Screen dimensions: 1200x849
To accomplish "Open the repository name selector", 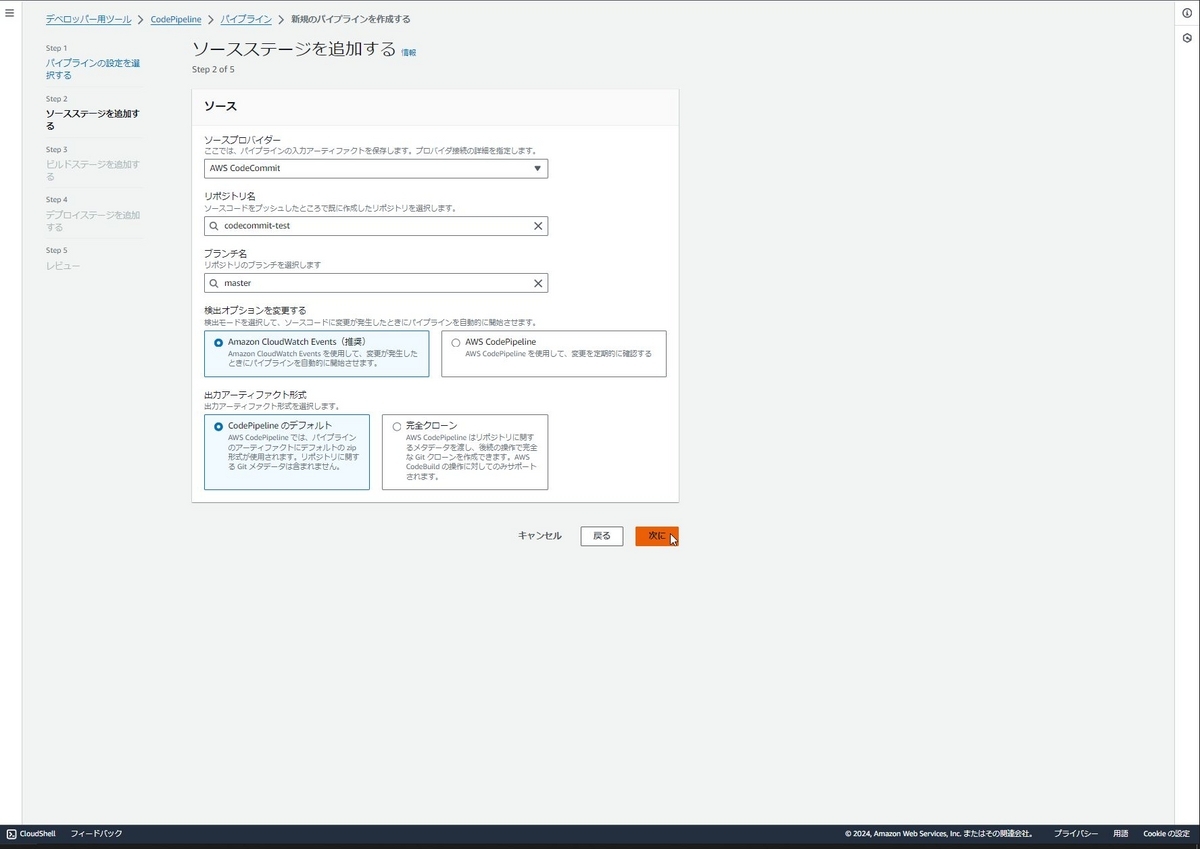I will [x=375, y=225].
